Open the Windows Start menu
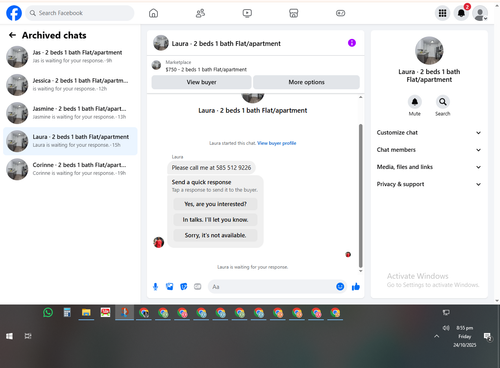The image size is (500, 368). tap(9, 336)
